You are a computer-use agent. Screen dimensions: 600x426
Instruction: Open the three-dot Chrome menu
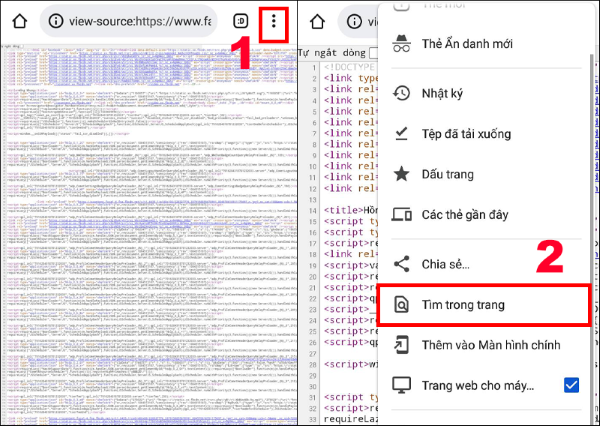pos(273,21)
